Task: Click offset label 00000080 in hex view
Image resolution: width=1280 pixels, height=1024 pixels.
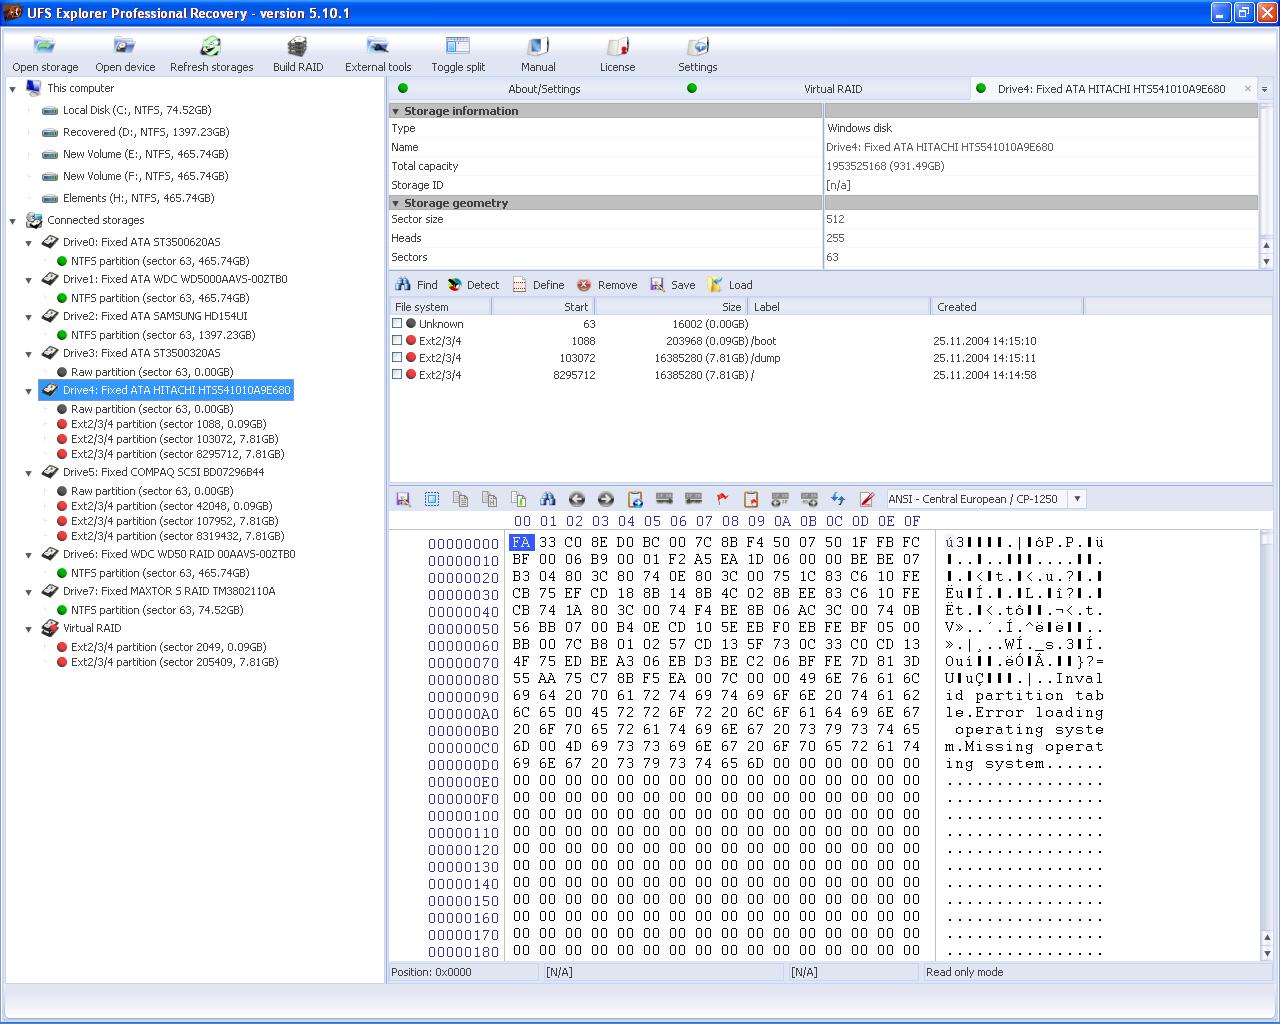Action: coord(463,680)
